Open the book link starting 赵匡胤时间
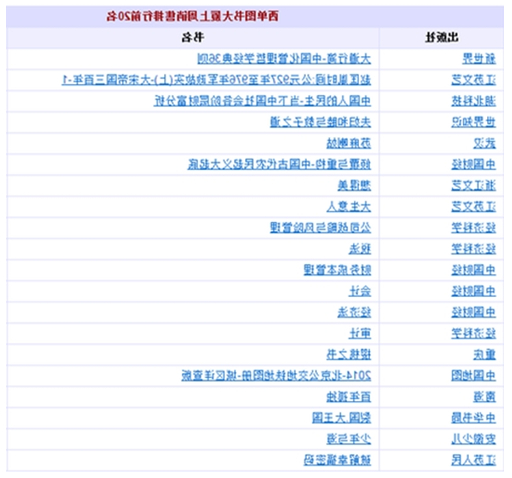The width and height of the screenshot is (512, 478). pyautogui.click(x=216, y=80)
